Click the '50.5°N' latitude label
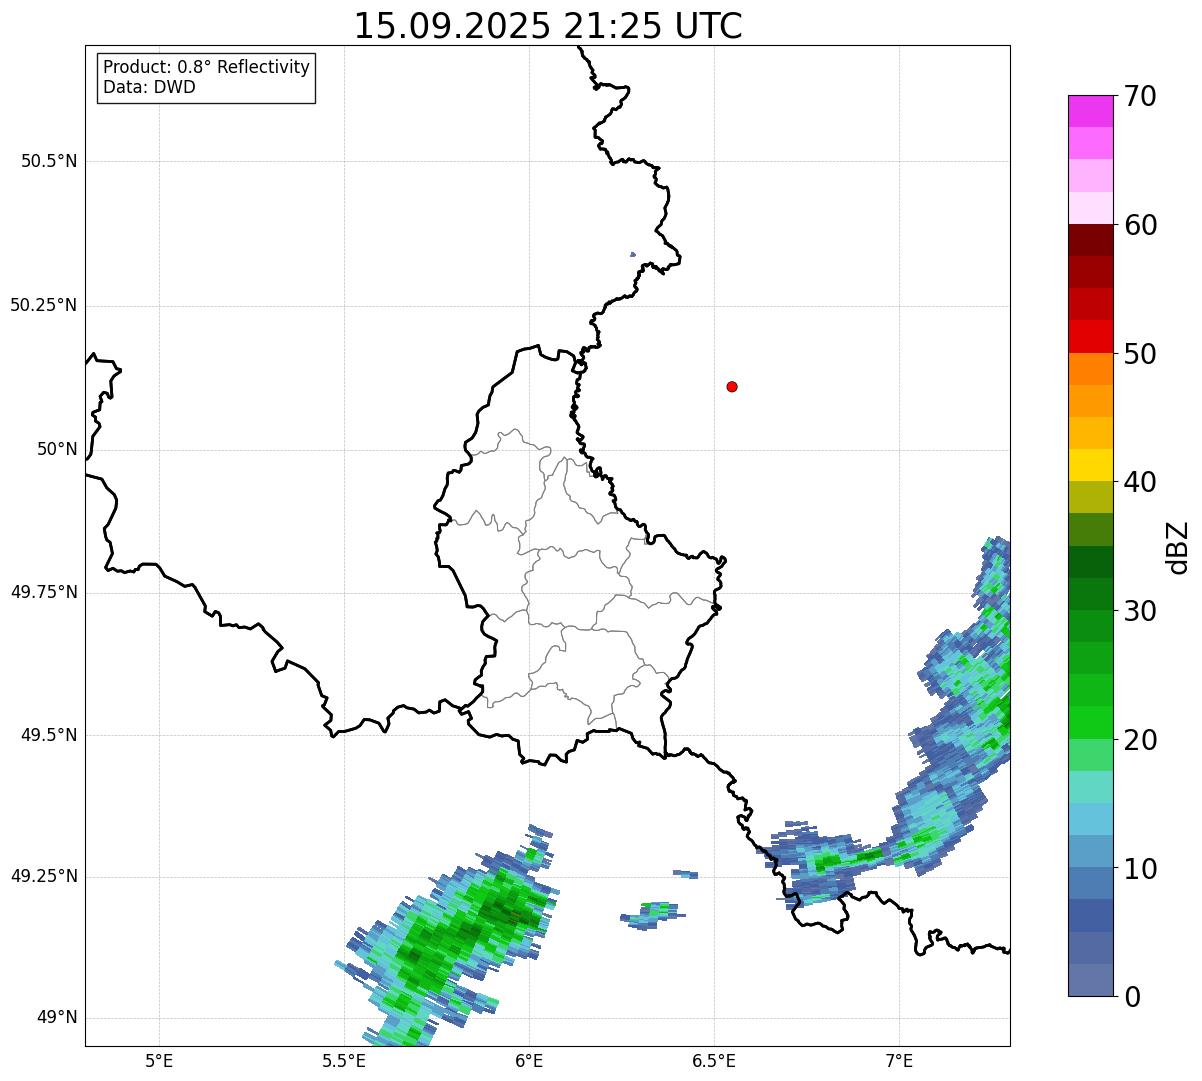The height and width of the screenshot is (1081, 1202). pyautogui.click(x=49, y=161)
